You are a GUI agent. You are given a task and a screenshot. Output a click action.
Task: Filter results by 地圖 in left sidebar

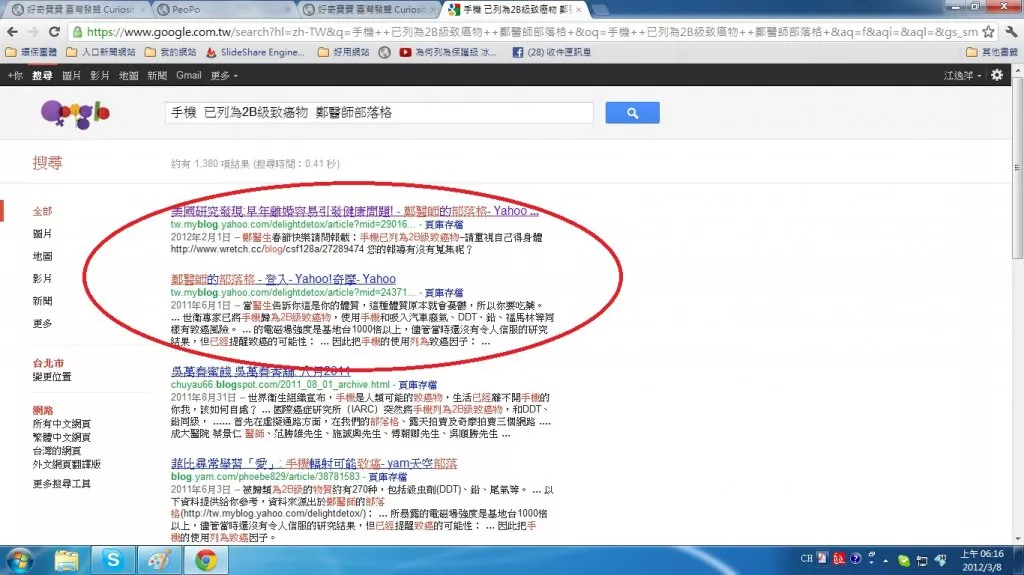(x=42, y=256)
